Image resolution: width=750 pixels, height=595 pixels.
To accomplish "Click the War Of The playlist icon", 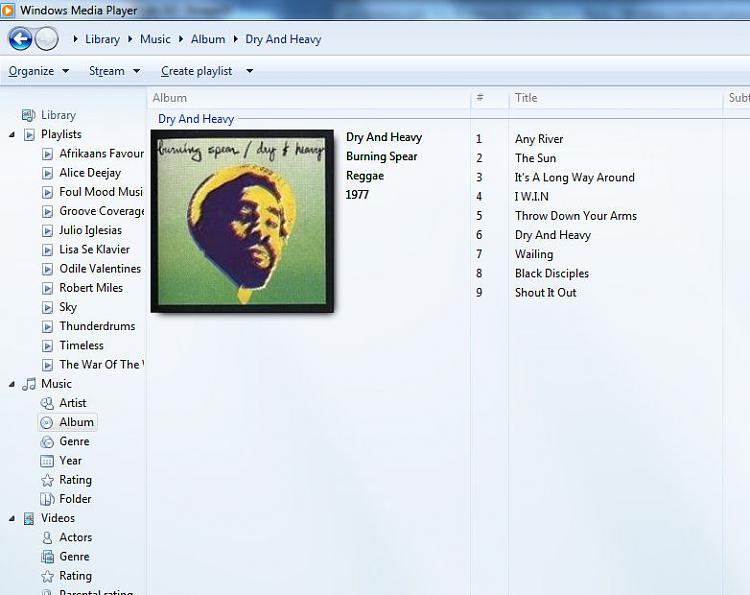I will coord(47,365).
